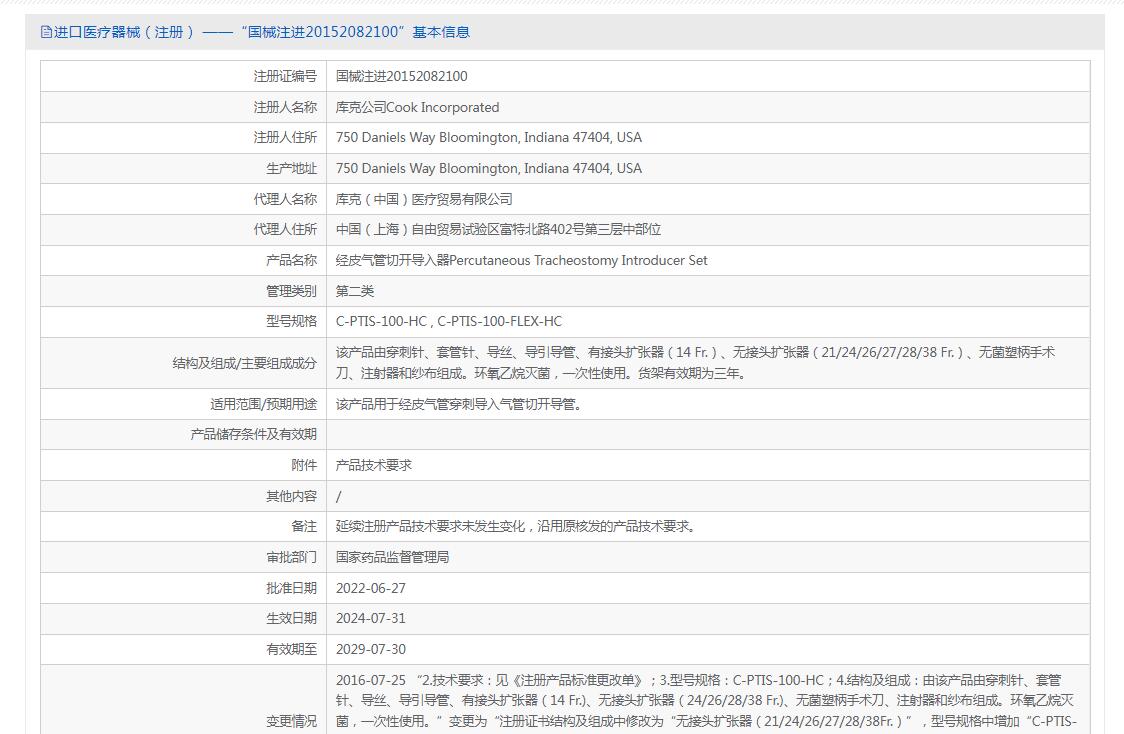Click the 注册人住所 label
Viewport: 1124px width, 734px height.
[x=285, y=137]
